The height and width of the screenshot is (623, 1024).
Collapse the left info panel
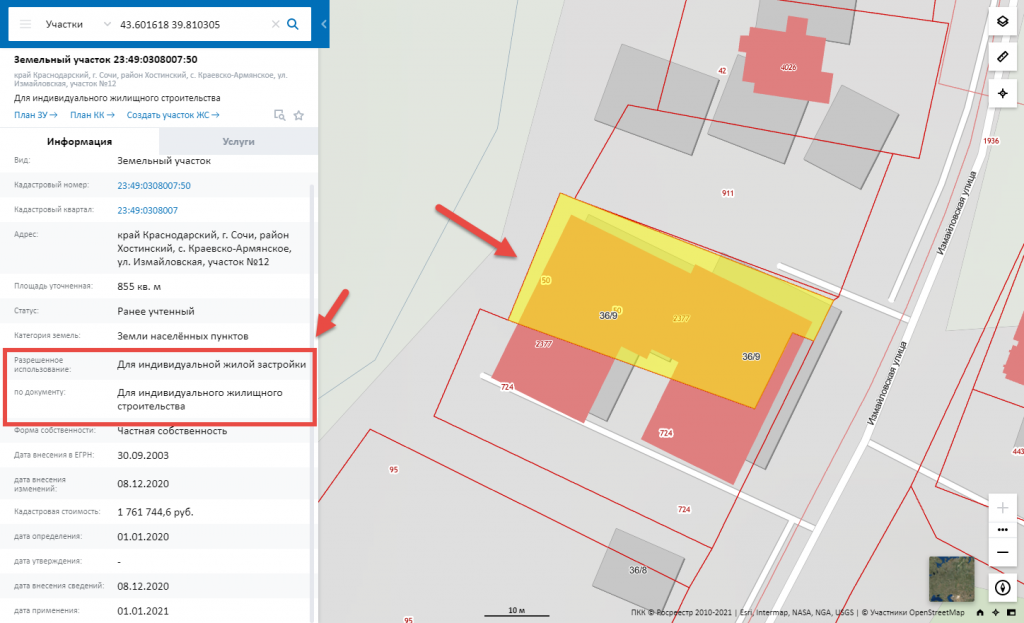[325, 24]
